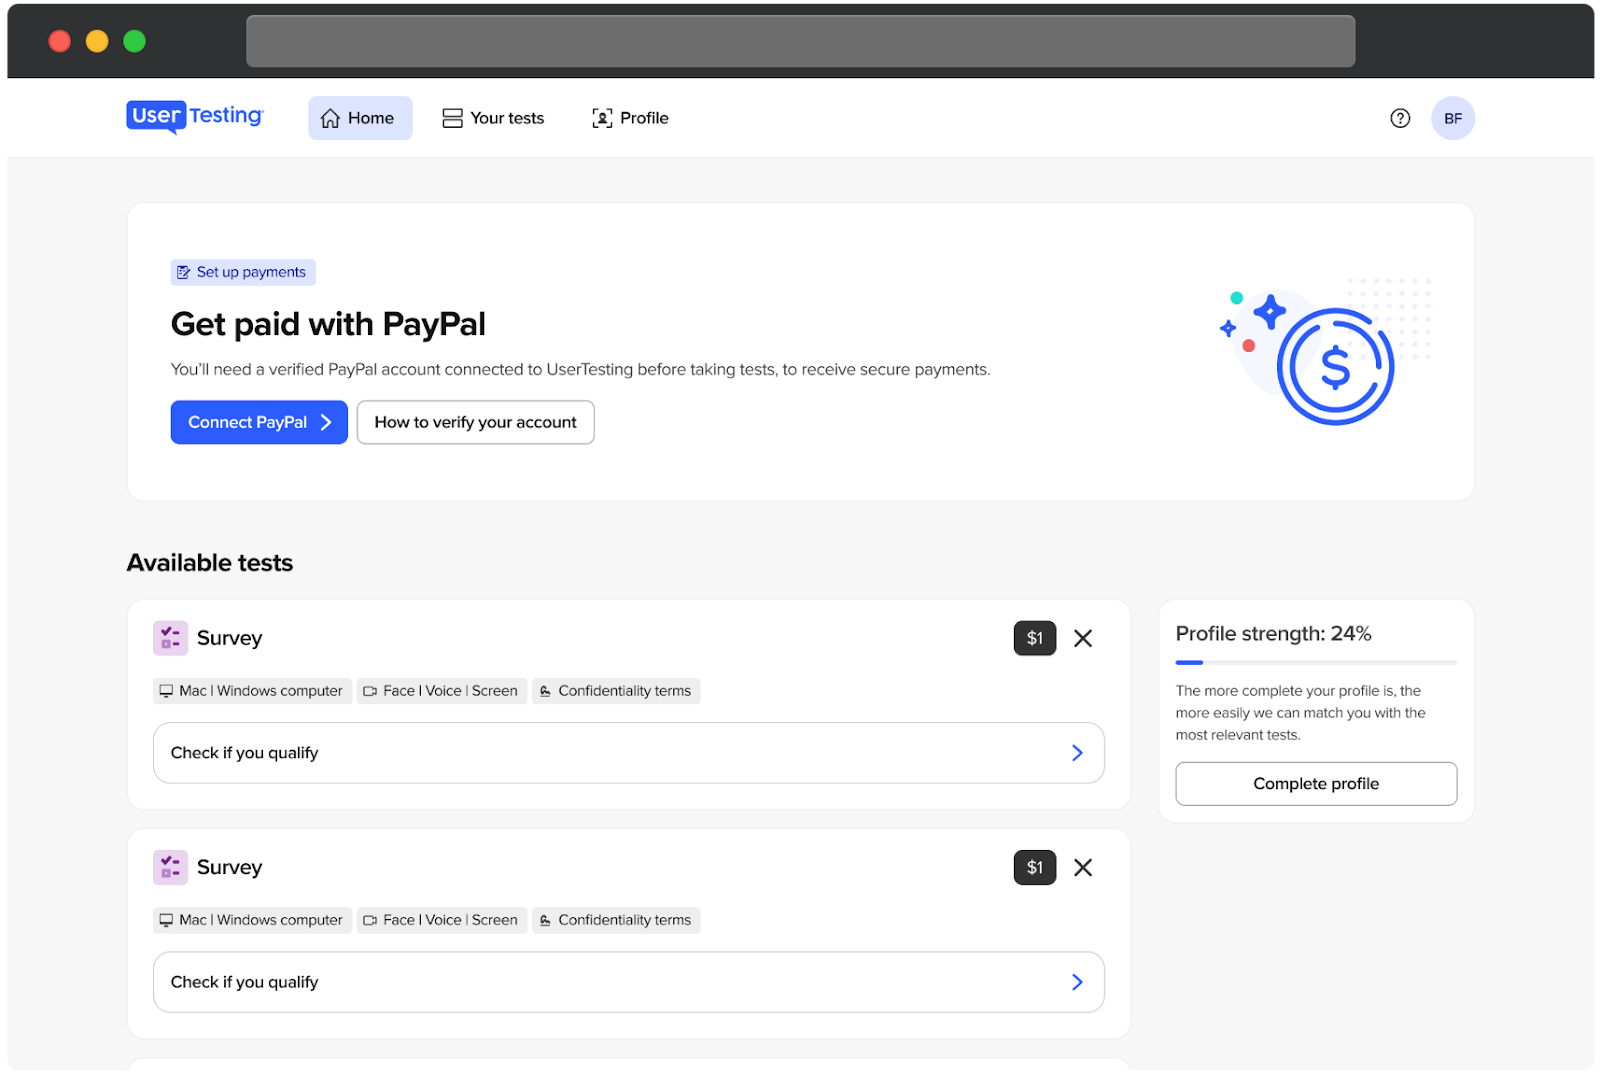Click the first Survey checklist icon

(x=170, y=638)
